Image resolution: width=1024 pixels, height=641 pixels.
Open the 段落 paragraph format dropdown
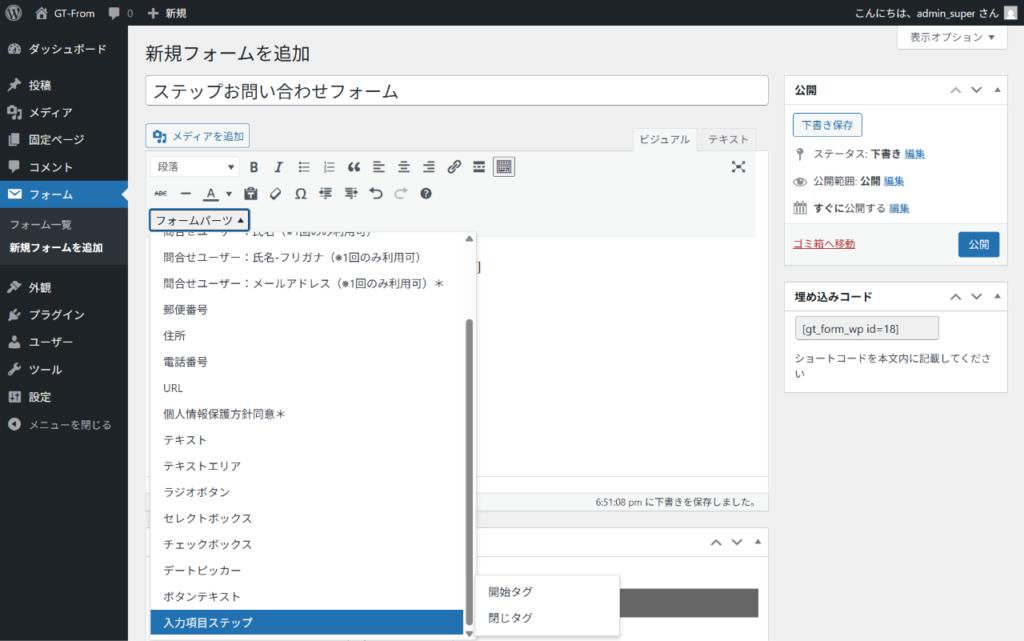[x=195, y=167]
